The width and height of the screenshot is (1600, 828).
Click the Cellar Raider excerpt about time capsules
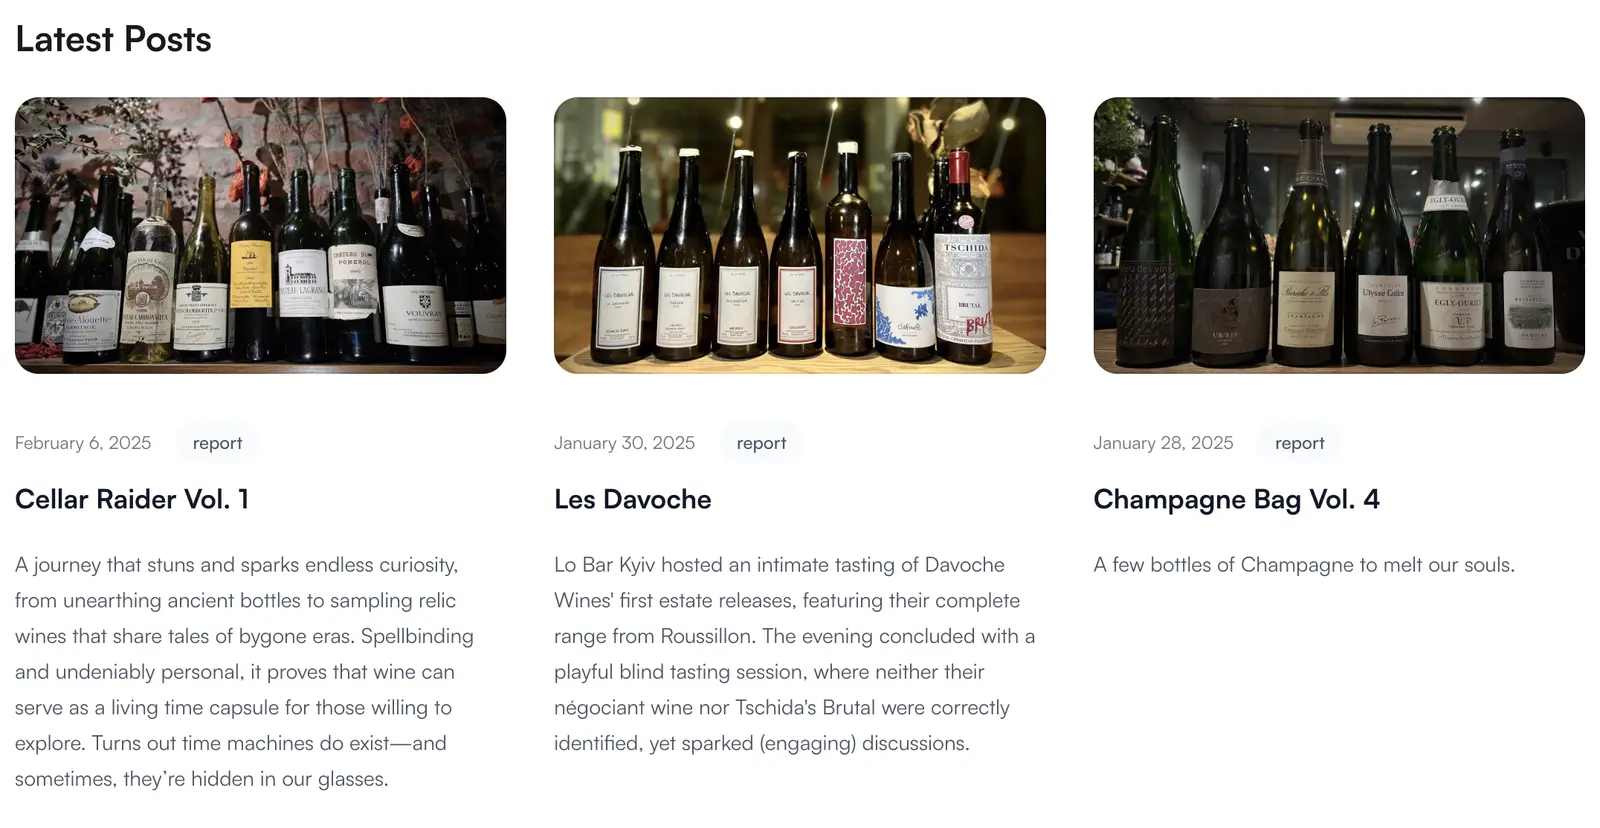[245, 671]
